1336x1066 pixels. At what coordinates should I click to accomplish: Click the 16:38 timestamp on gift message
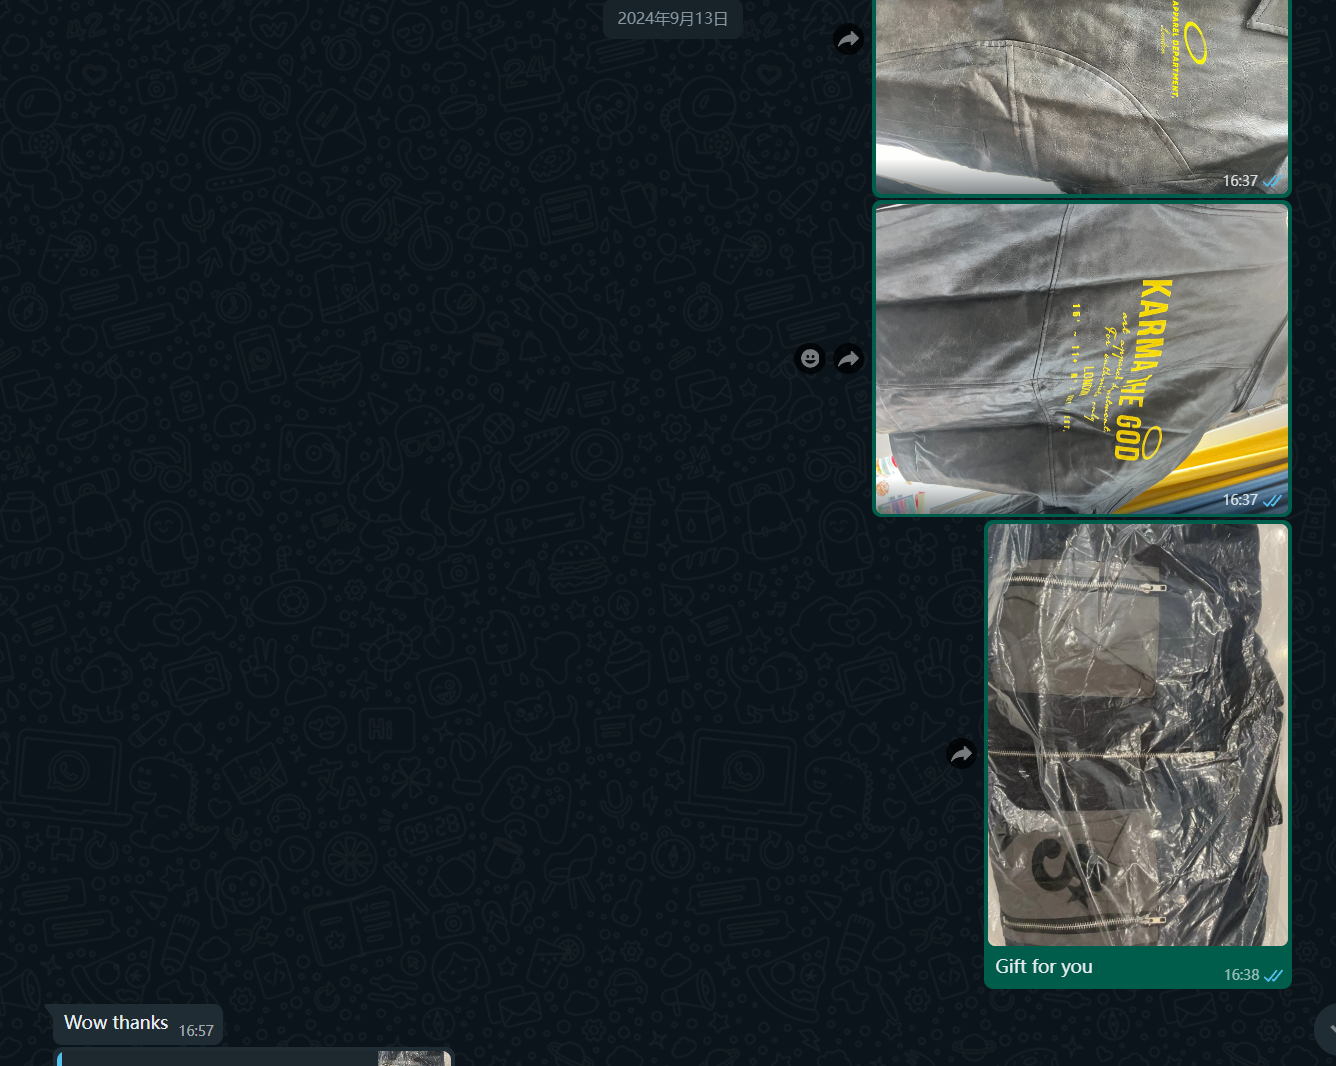(1241, 975)
